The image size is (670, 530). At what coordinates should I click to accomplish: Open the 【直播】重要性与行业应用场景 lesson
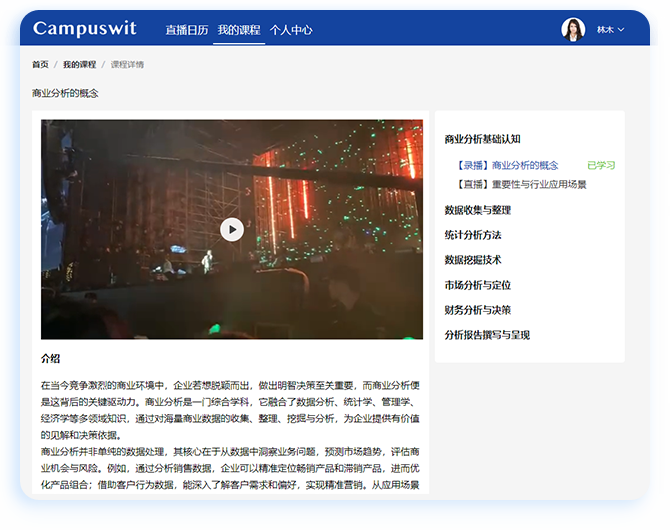[x=519, y=184]
